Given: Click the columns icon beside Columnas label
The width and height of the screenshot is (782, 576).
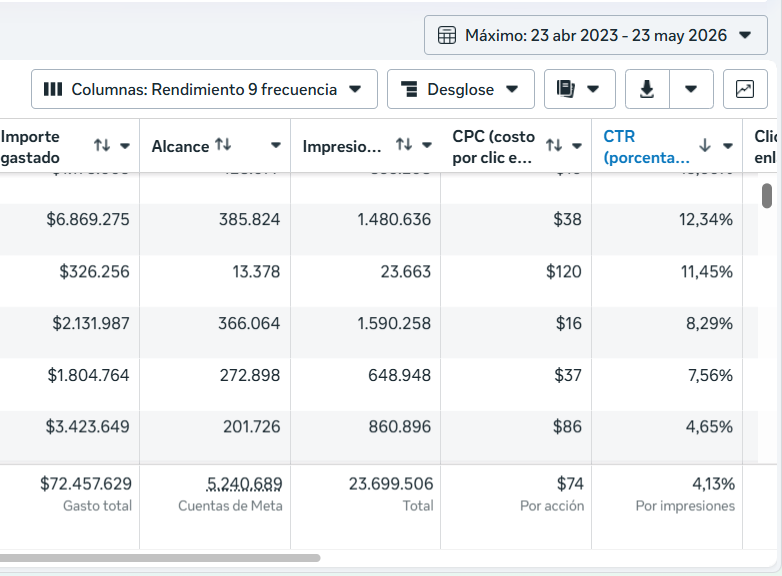Looking at the screenshot, I should (x=53, y=89).
